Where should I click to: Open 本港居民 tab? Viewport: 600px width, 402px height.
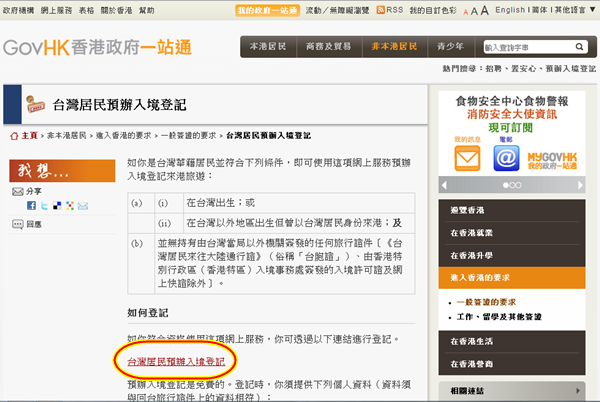pyautogui.click(x=268, y=47)
